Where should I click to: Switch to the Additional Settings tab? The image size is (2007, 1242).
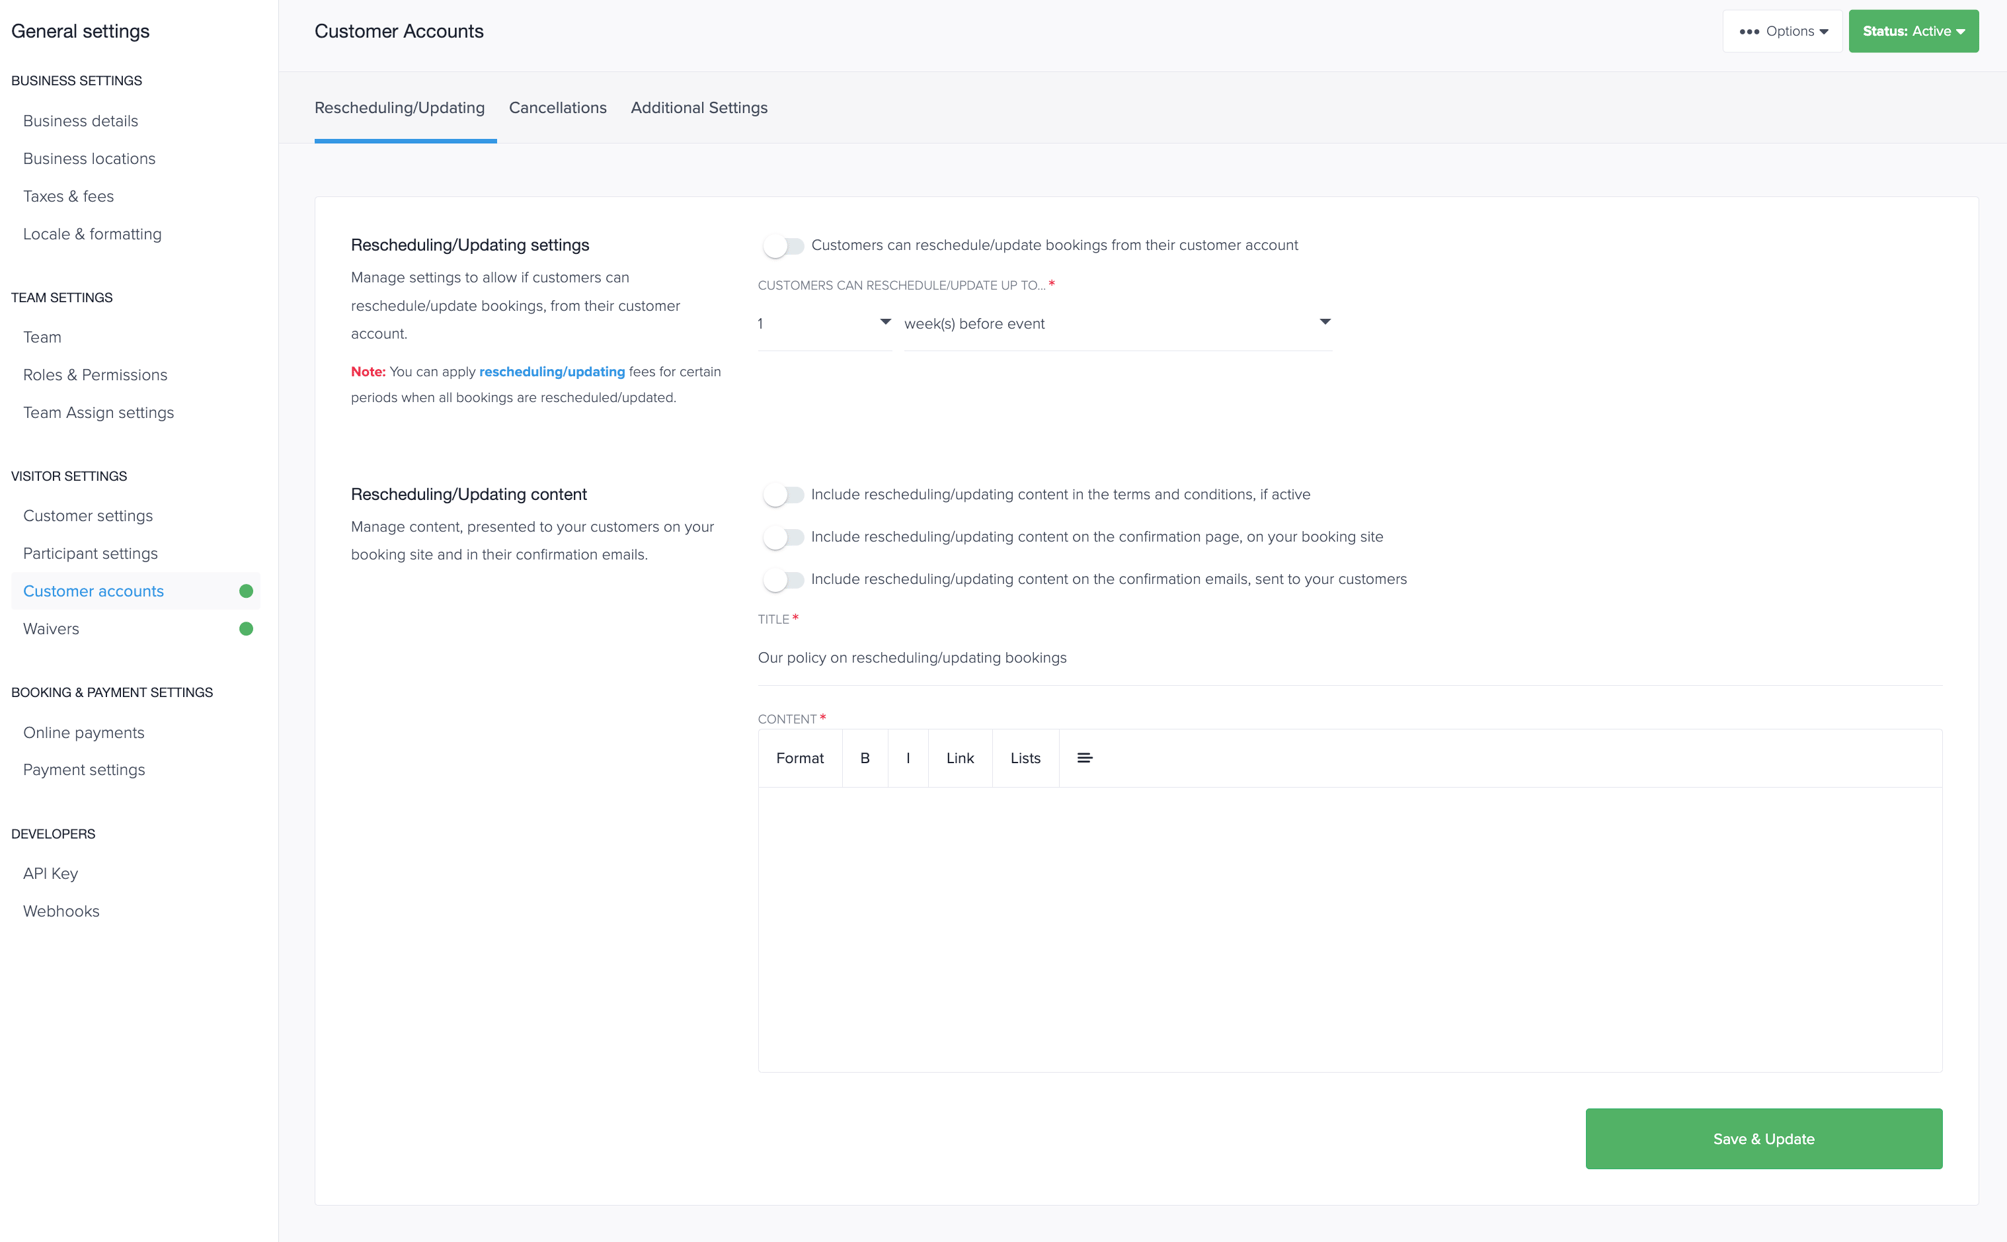click(x=699, y=108)
